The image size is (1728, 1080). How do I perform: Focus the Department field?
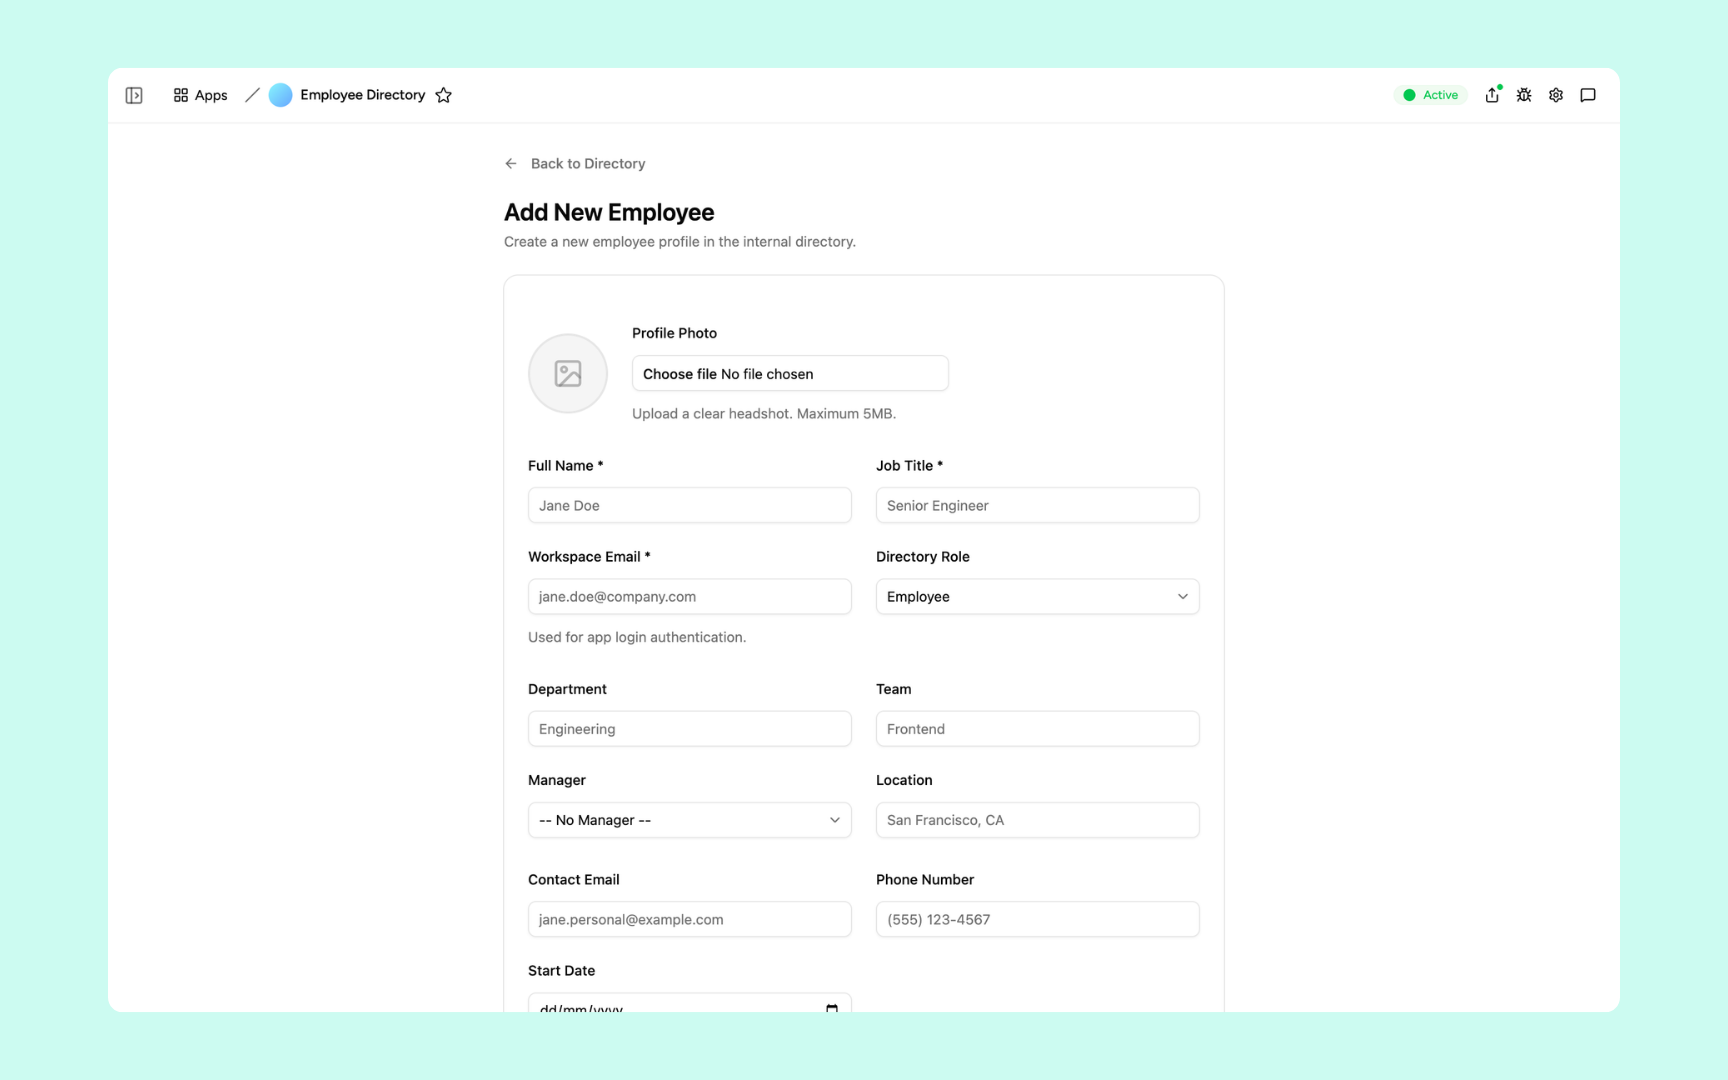pyautogui.click(x=690, y=729)
